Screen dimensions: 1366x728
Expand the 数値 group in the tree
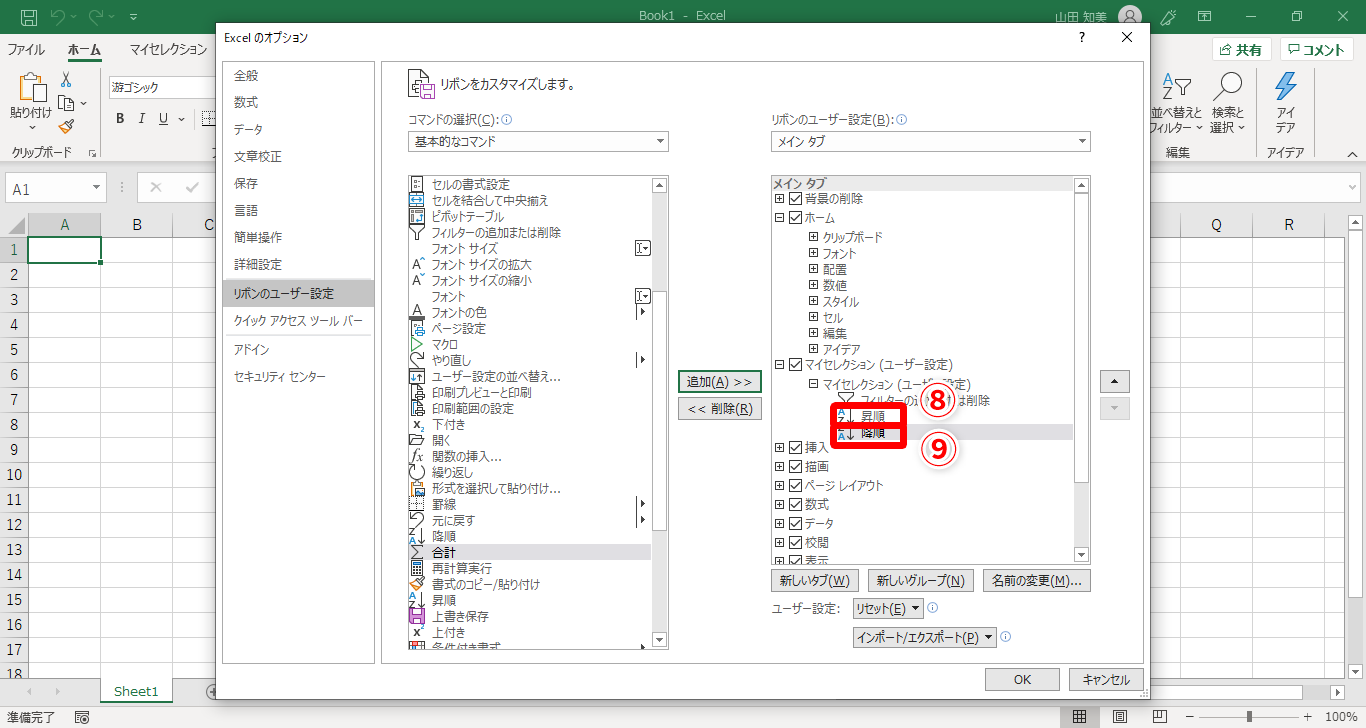[x=814, y=285]
